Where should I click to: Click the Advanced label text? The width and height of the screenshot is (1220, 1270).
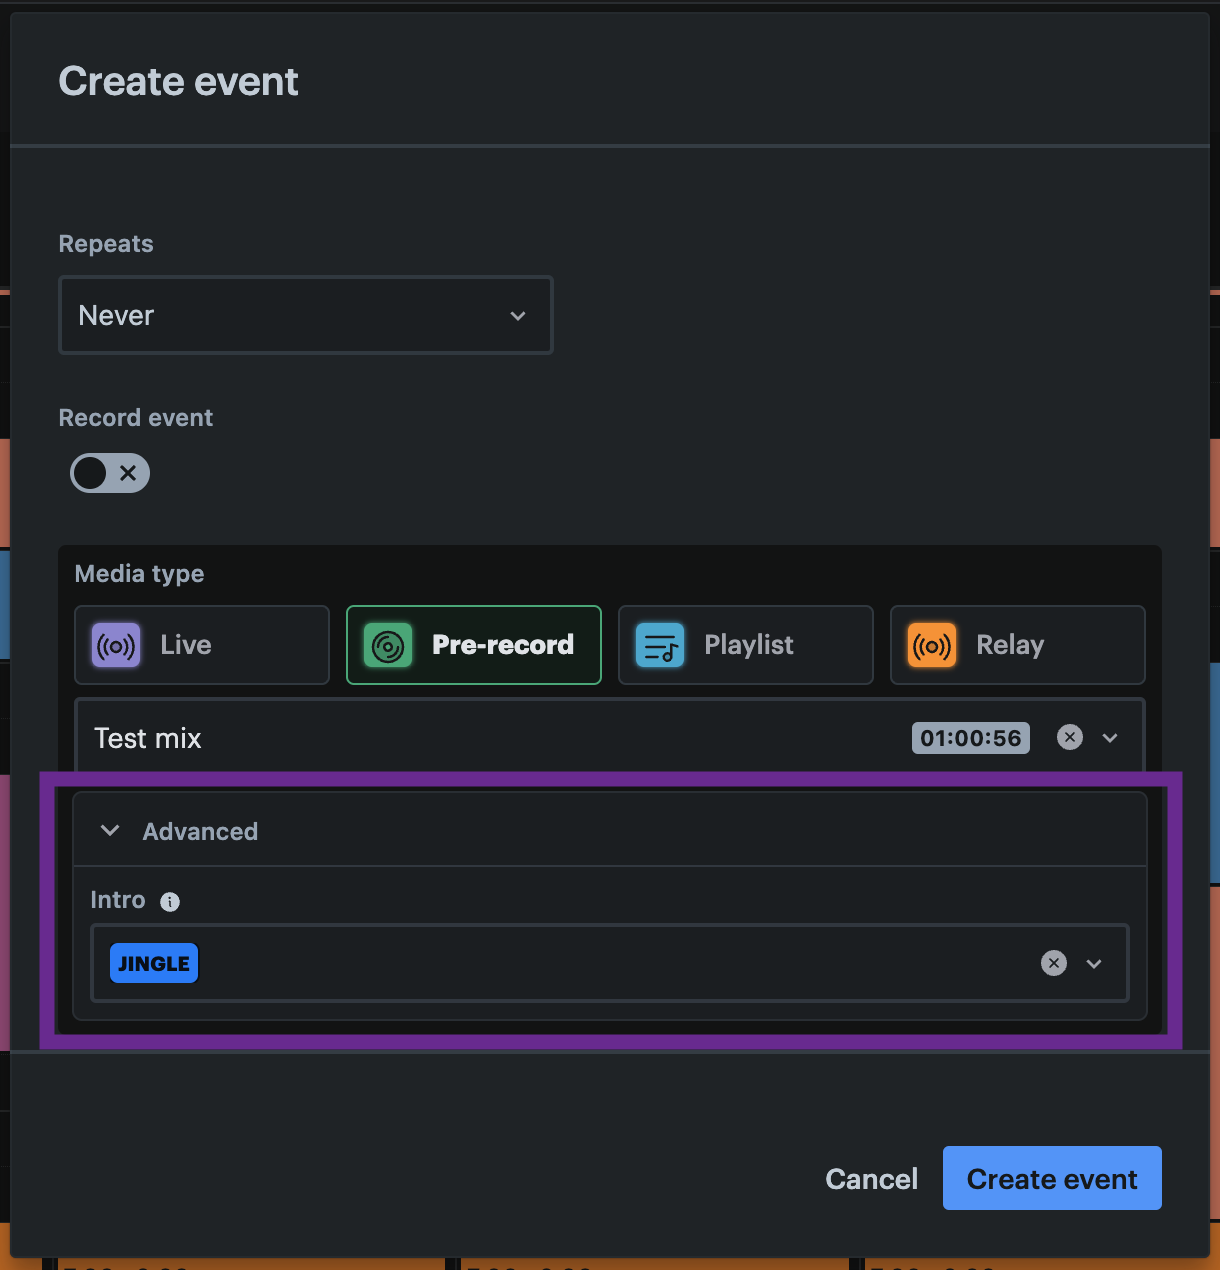tap(200, 831)
